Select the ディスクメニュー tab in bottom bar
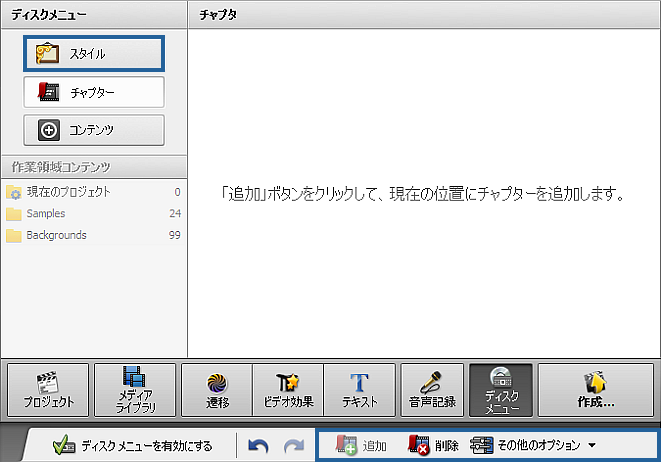The height and width of the screenshot is (466, 661). click(x=501, y=391)
